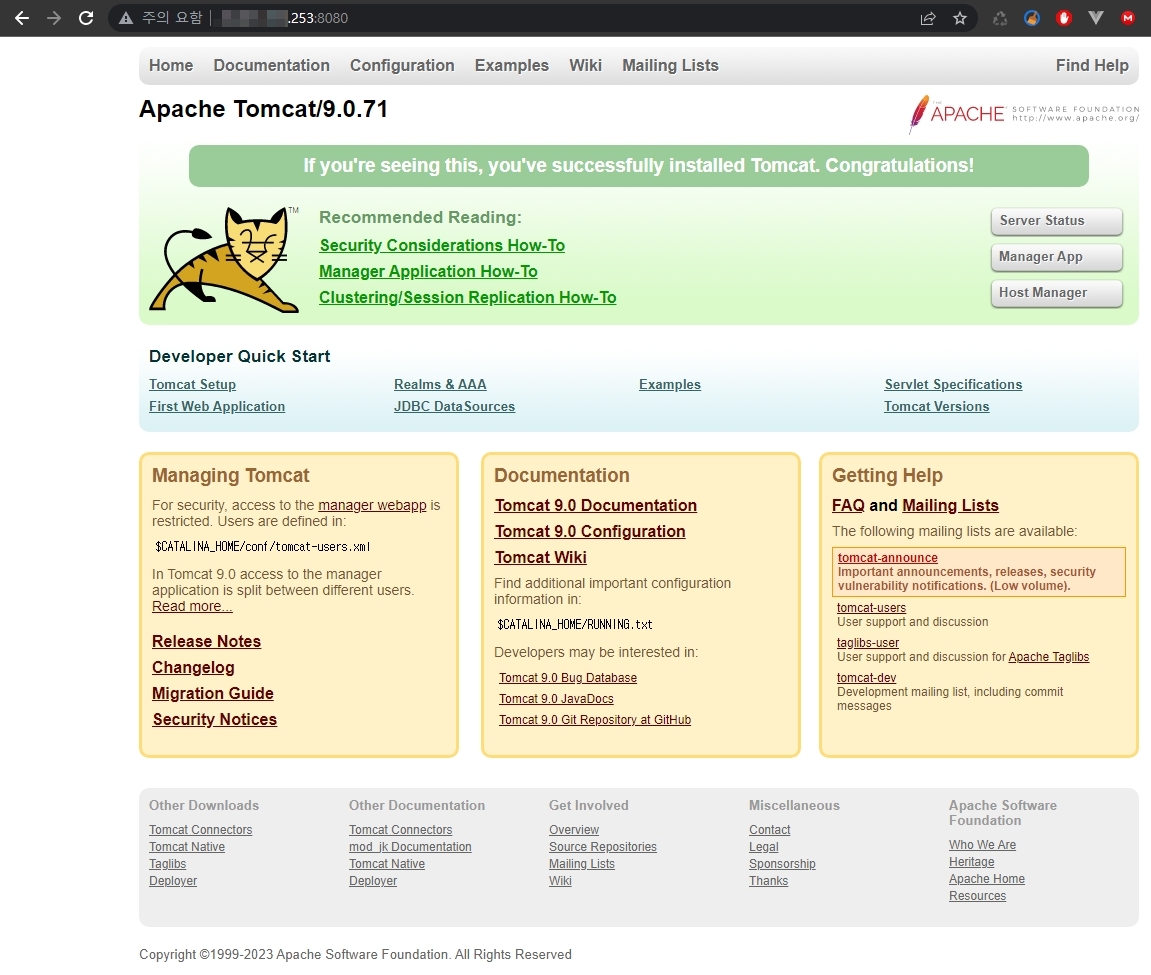Open Tomcat 9.0 JavaDocs link
The image size is (1151, 975).
(556, 699)
